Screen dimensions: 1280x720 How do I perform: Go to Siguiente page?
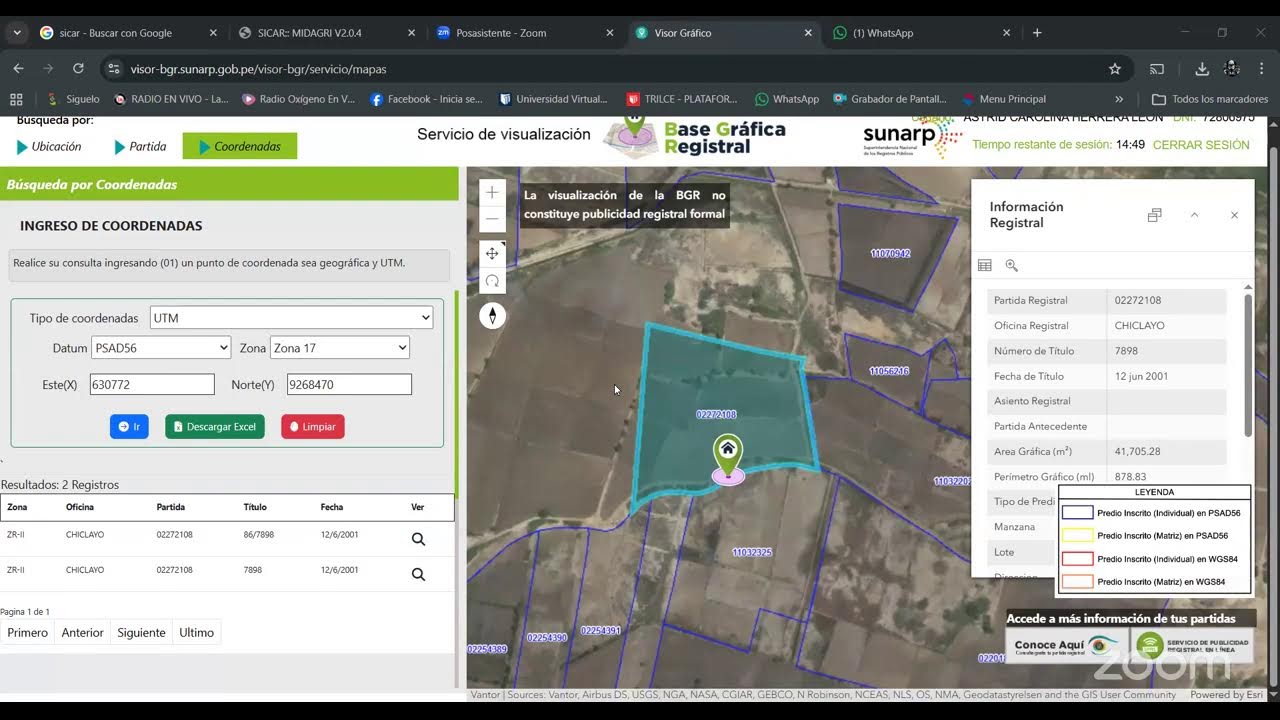pyautogui.click(x=141, y=633)
